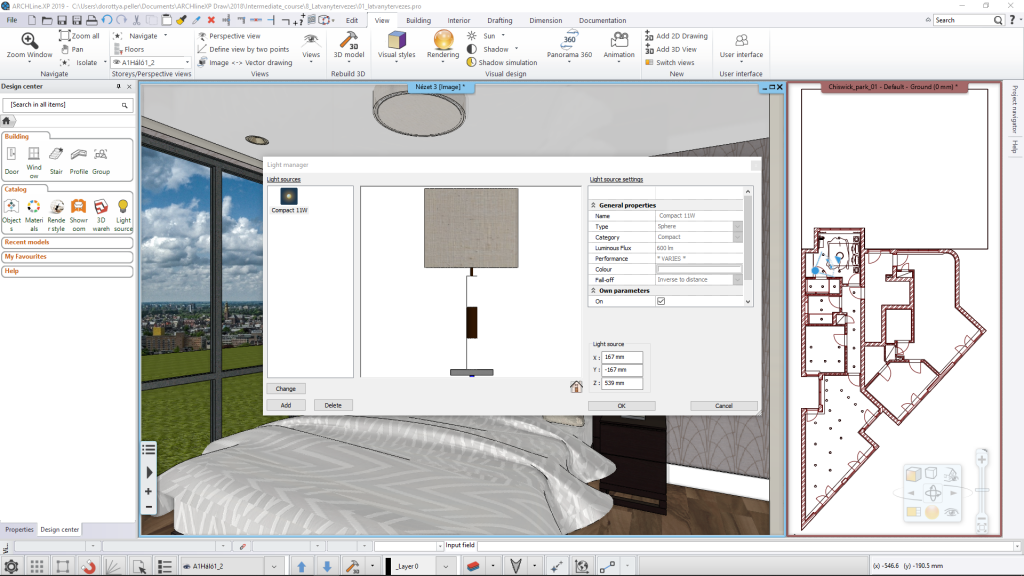1024x576 pixels.
Task: Open the 3D warehouse catalog
Action: click(101, 216)
